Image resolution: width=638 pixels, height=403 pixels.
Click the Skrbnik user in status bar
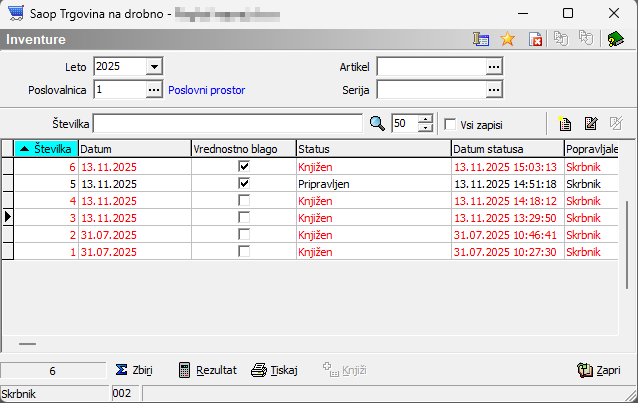coord(54,394)
